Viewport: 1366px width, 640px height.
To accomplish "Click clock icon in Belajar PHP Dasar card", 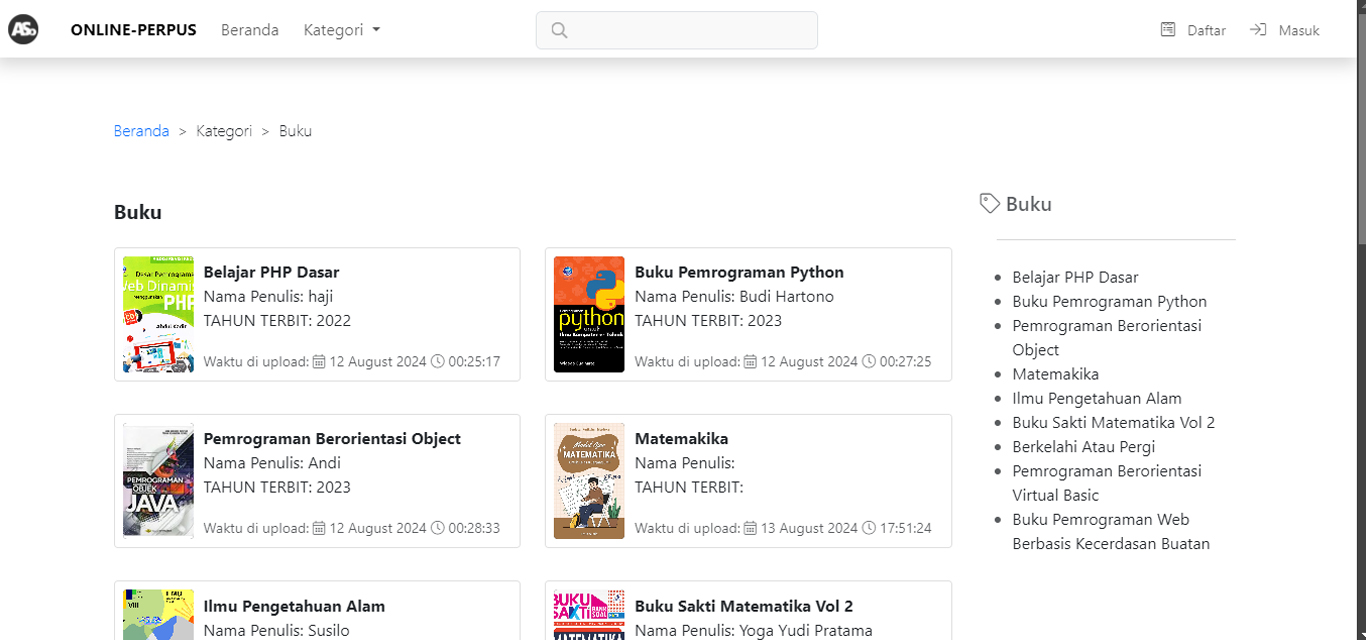I will tap(437, 361).
